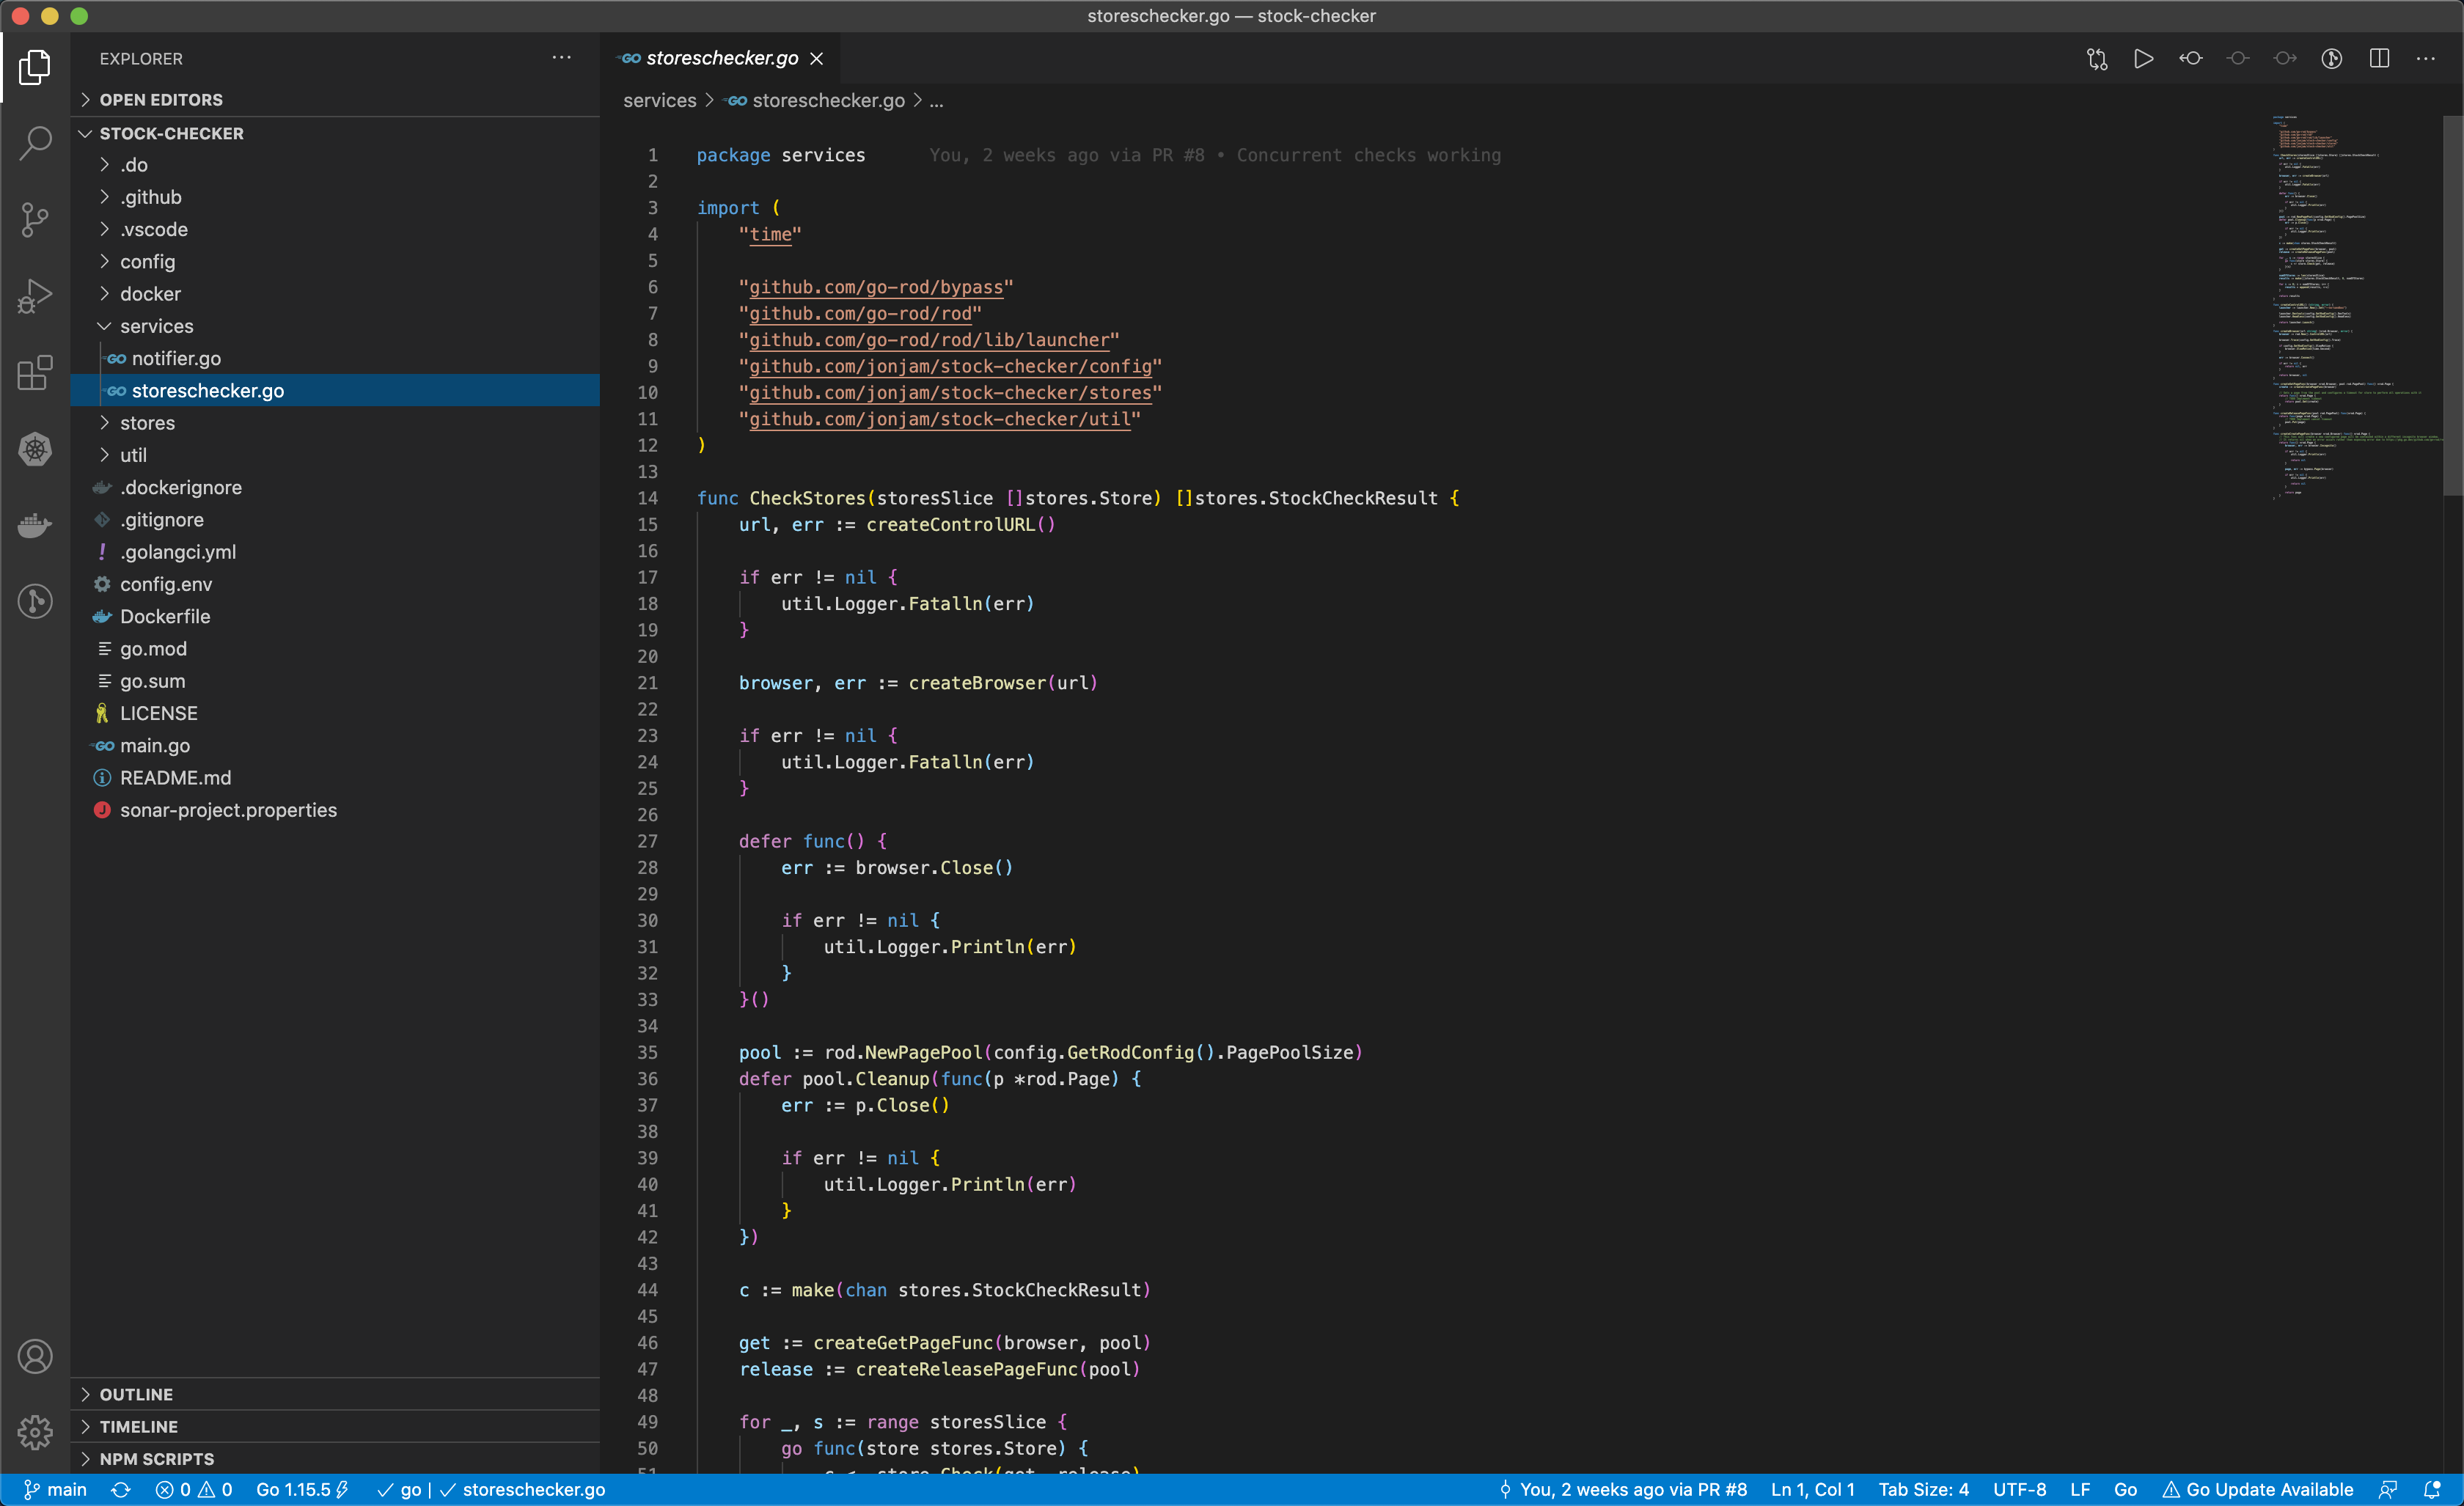This screenshot has width=2464, height=1506.
Task: Expand the config folder
Action: tap(335, 262)
